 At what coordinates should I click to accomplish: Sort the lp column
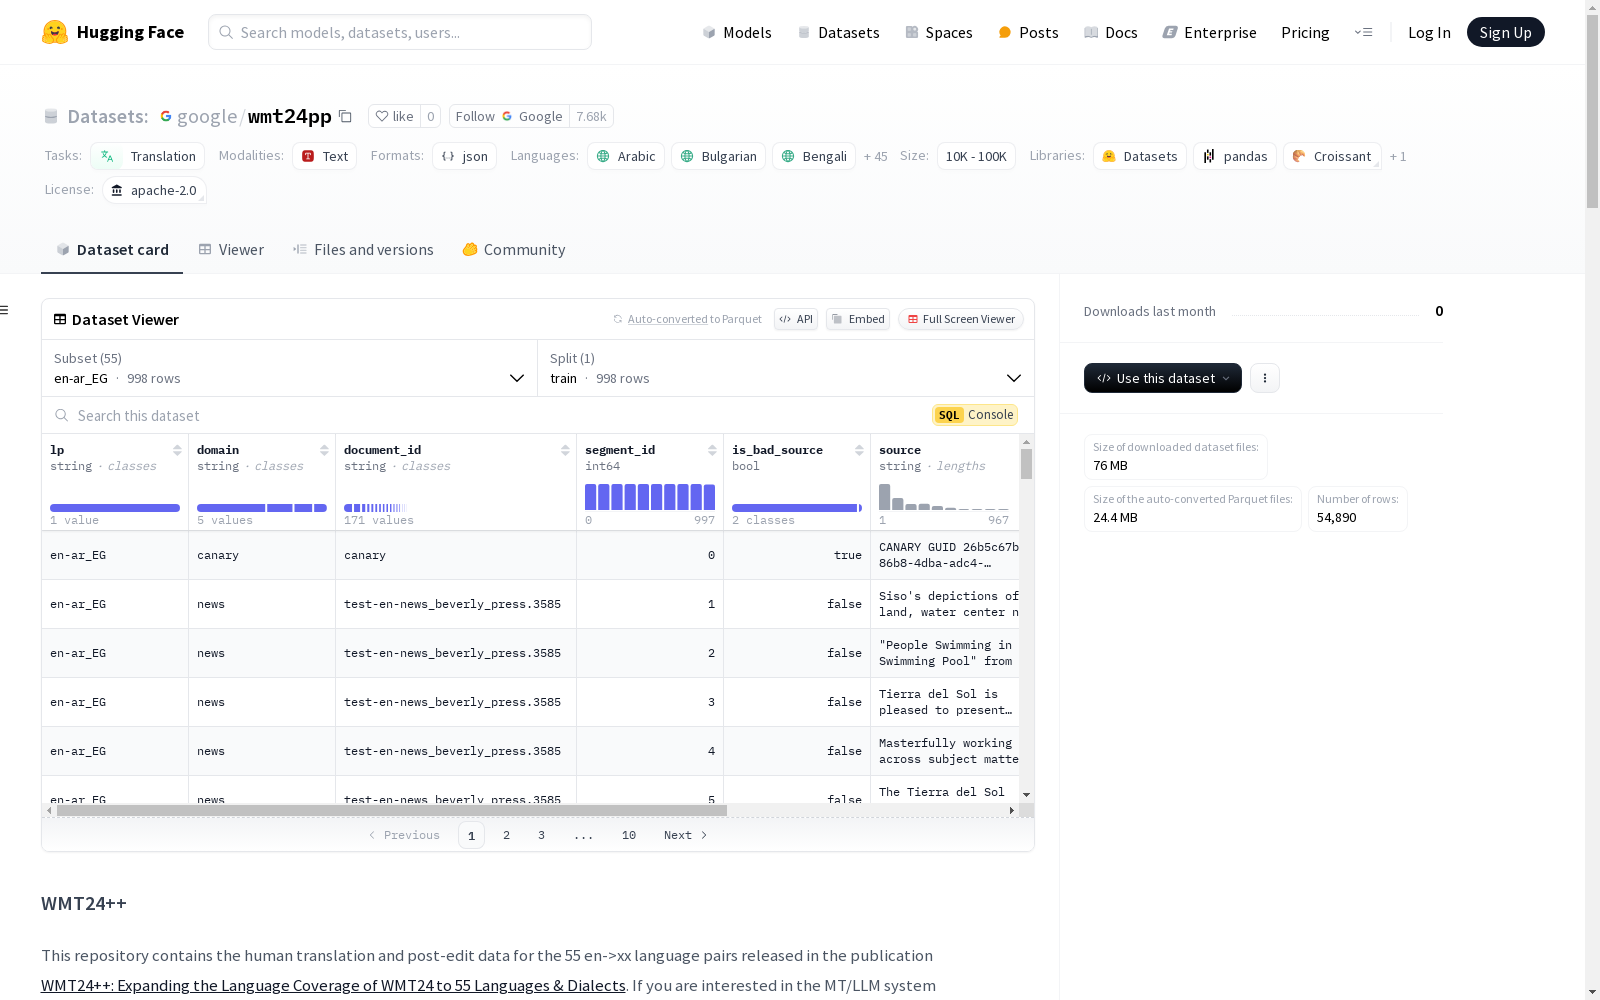pos(177,450)
